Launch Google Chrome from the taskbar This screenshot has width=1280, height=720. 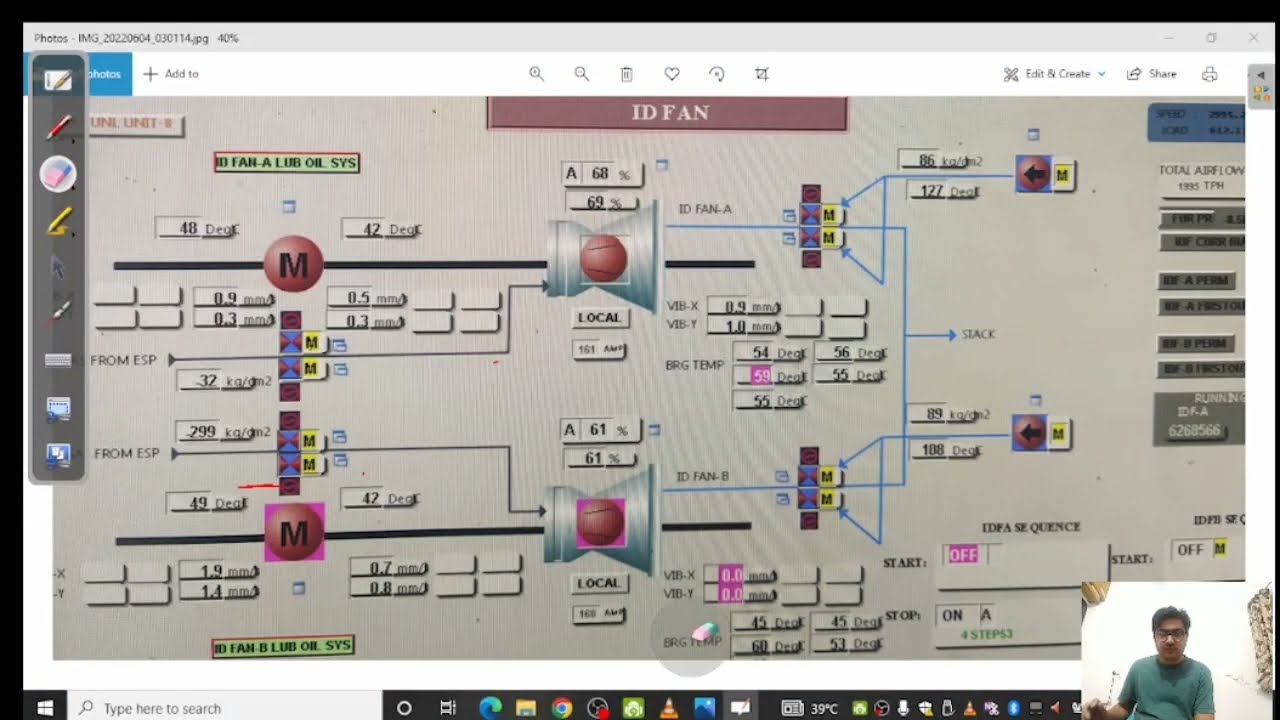[x=562, y=708]
